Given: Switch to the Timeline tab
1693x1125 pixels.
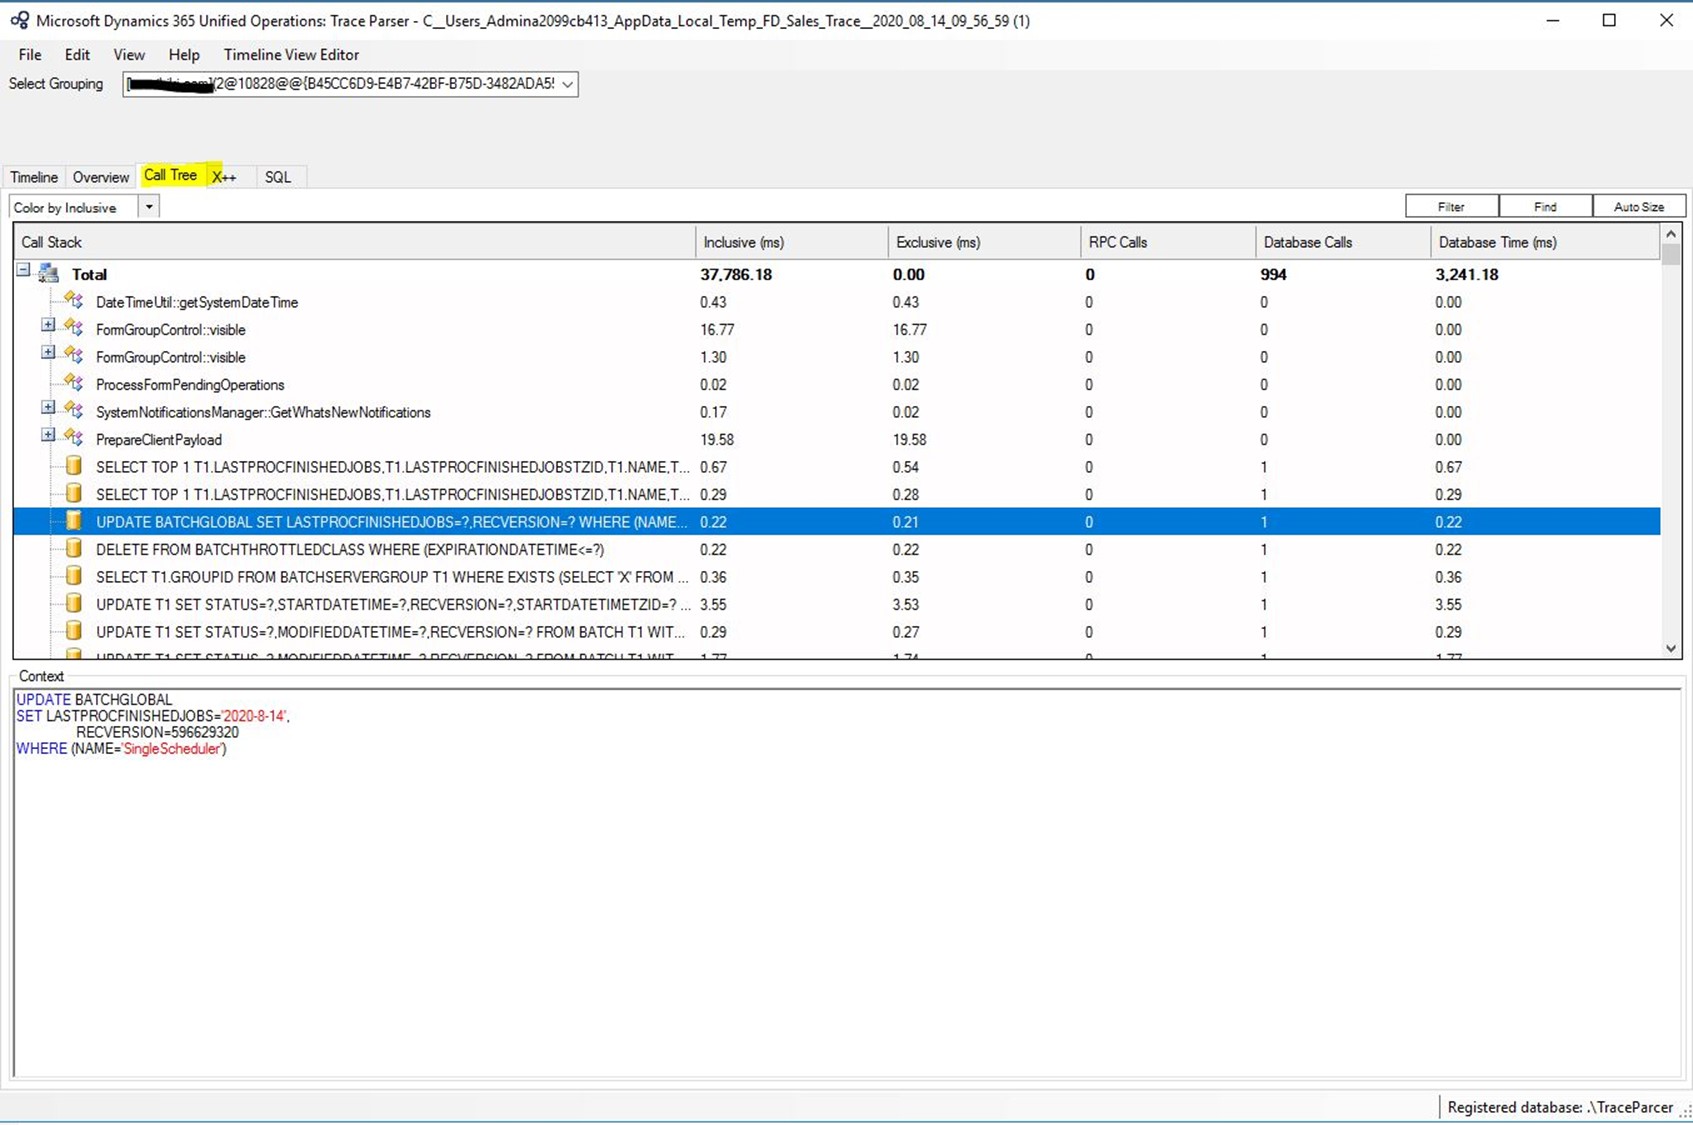Looking at the screenshot, I should (34, 177).
